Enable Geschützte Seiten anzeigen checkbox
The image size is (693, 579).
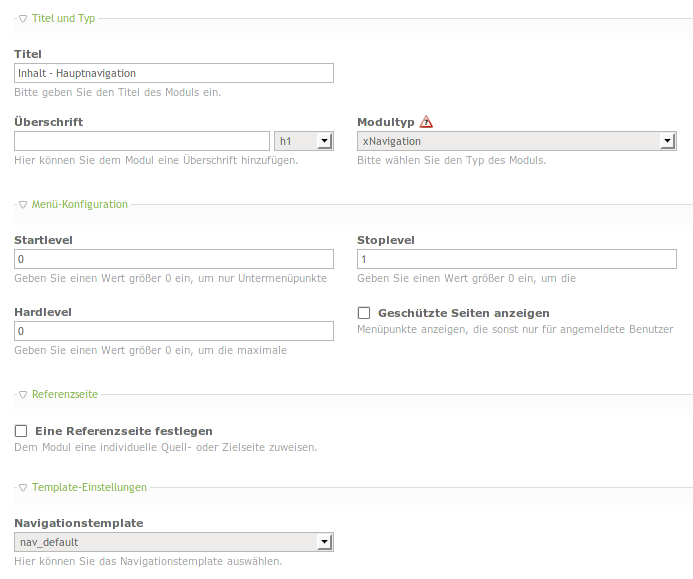pyautogui.click(x=364, y=313)
